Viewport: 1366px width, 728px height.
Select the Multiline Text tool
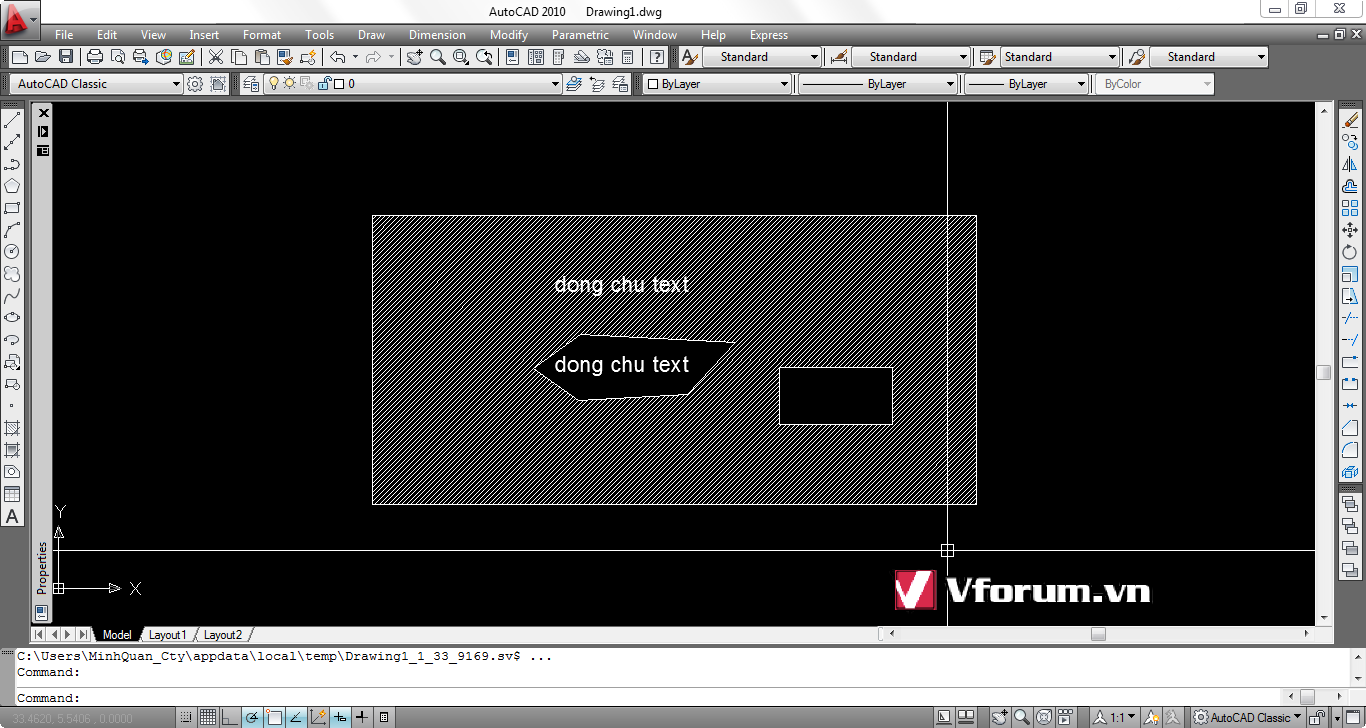coord(12,516)
